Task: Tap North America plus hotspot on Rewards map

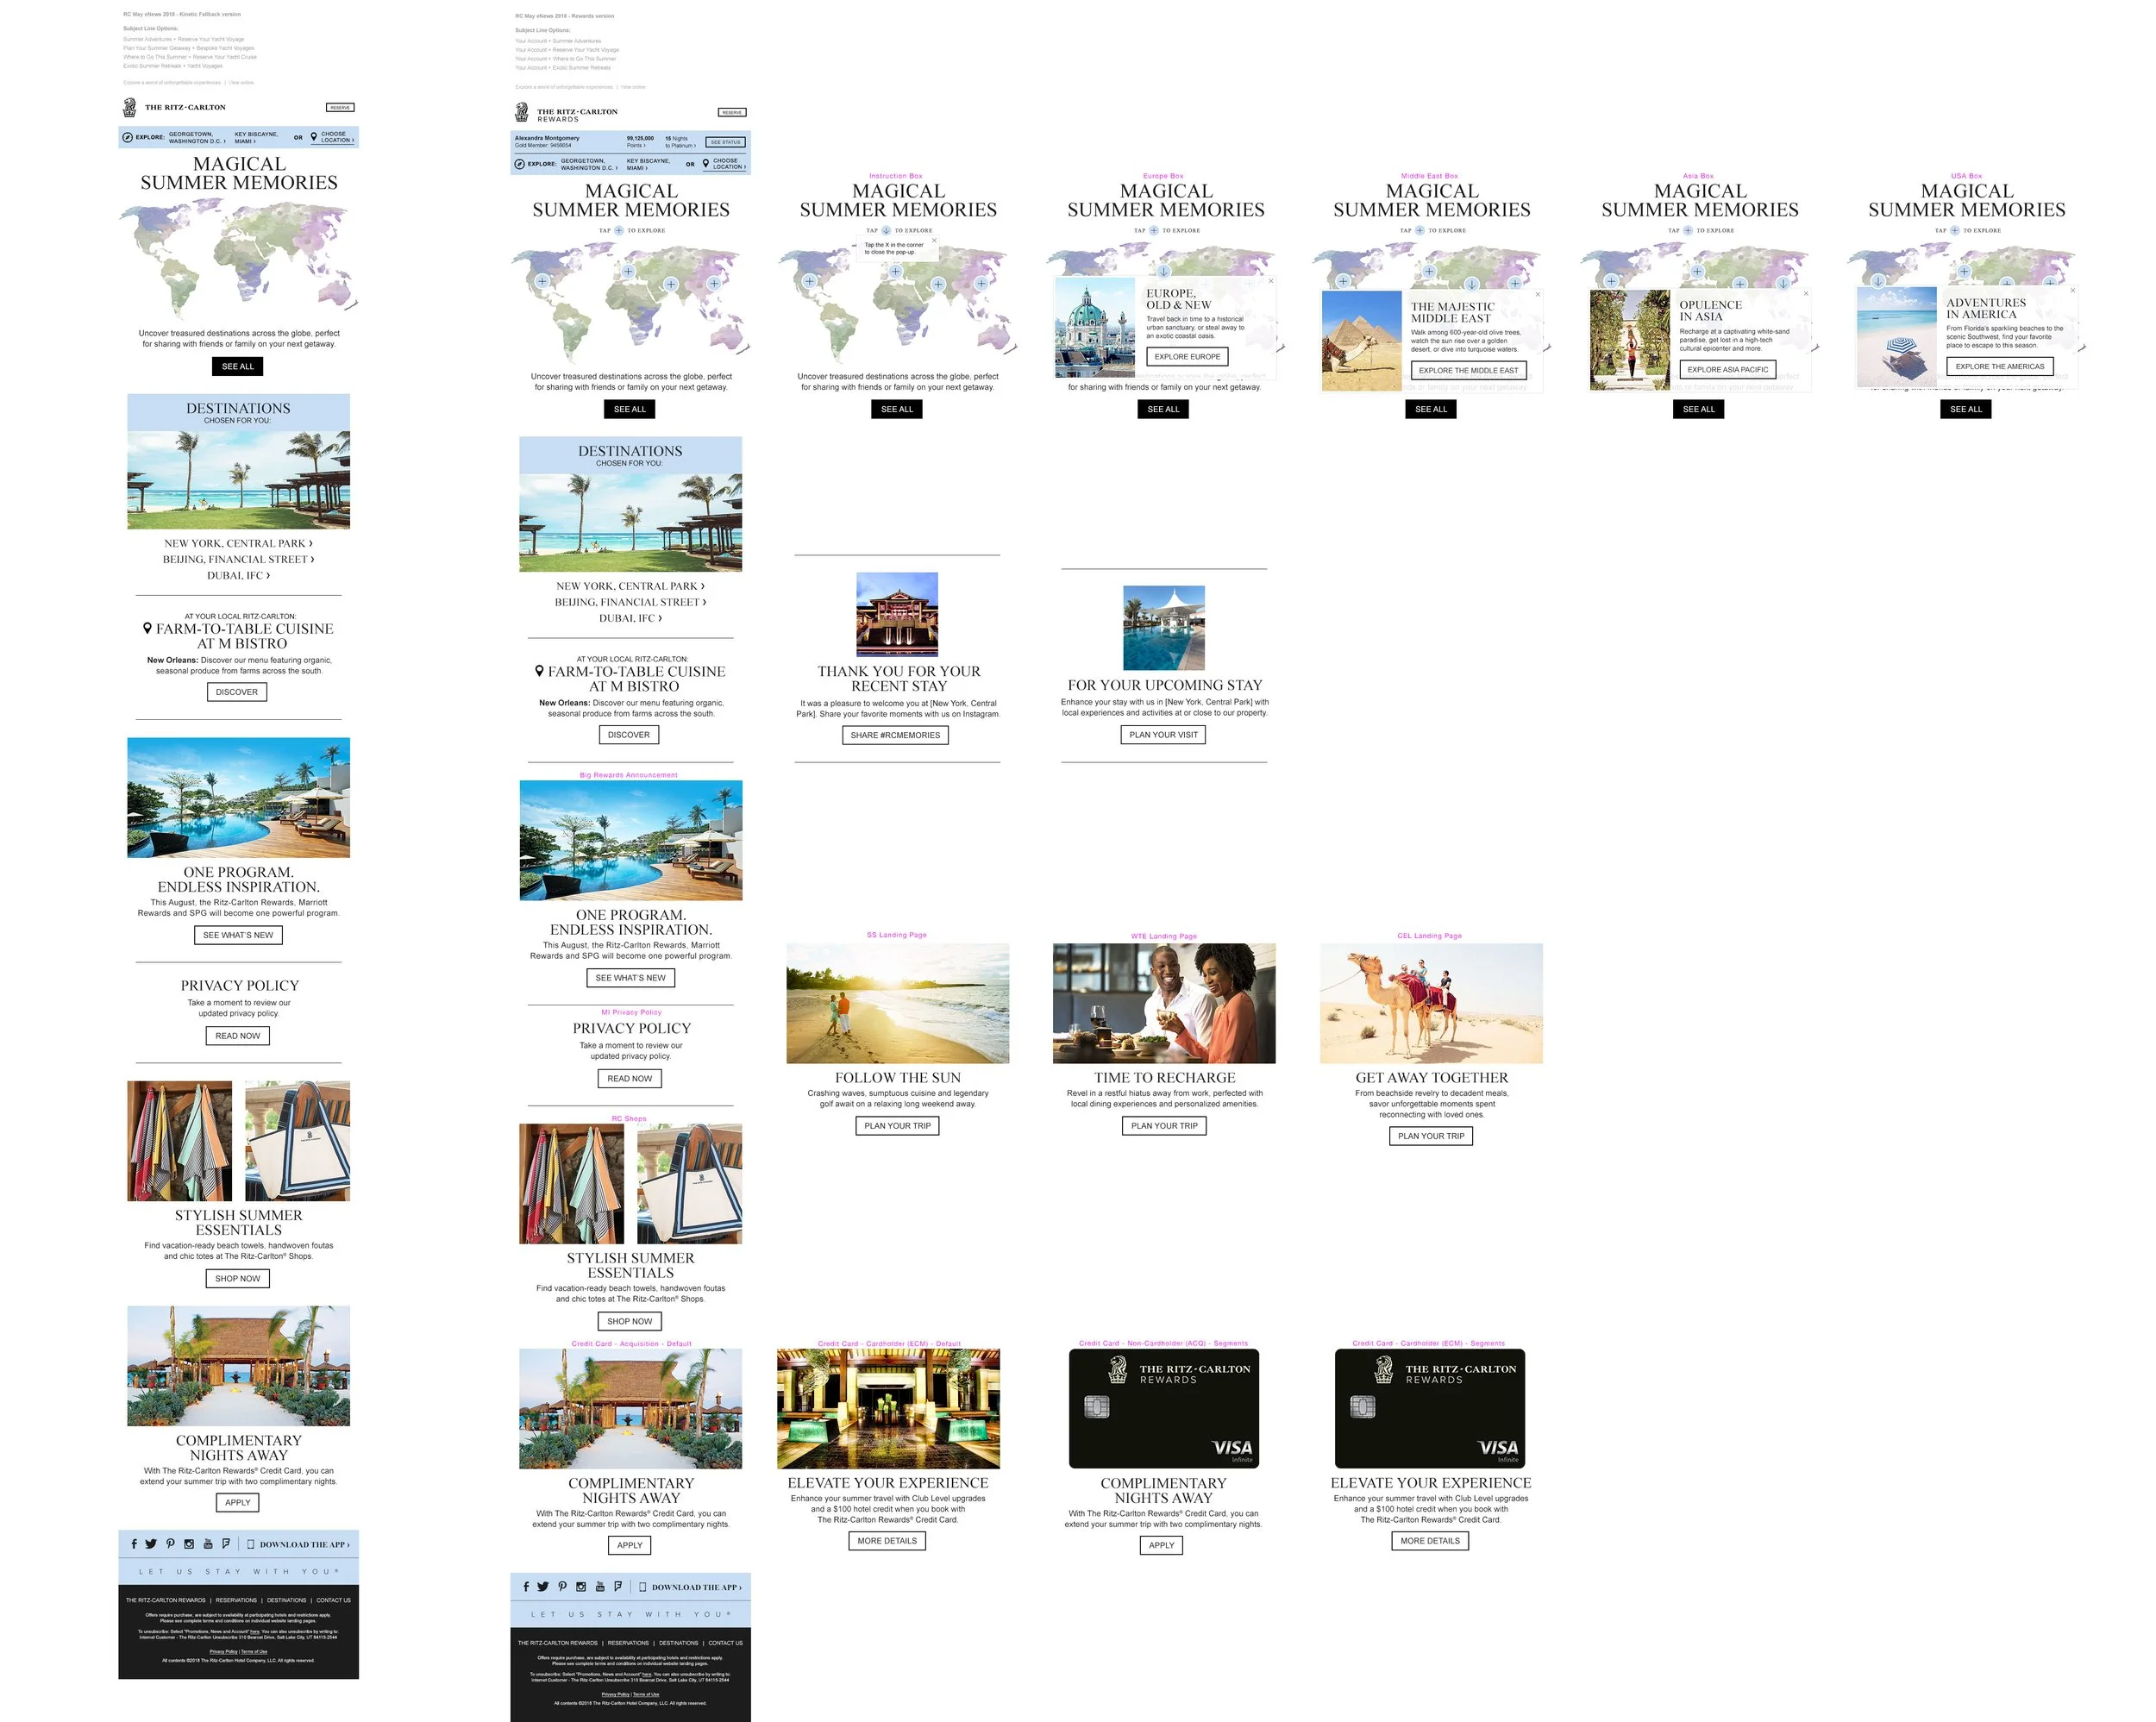Action: 542,281
